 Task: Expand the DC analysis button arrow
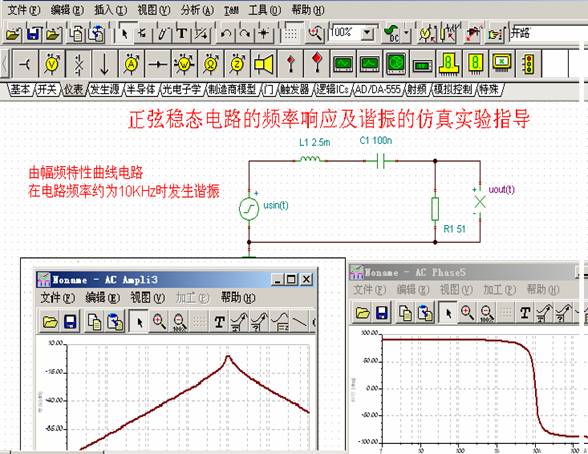[407, 34]
